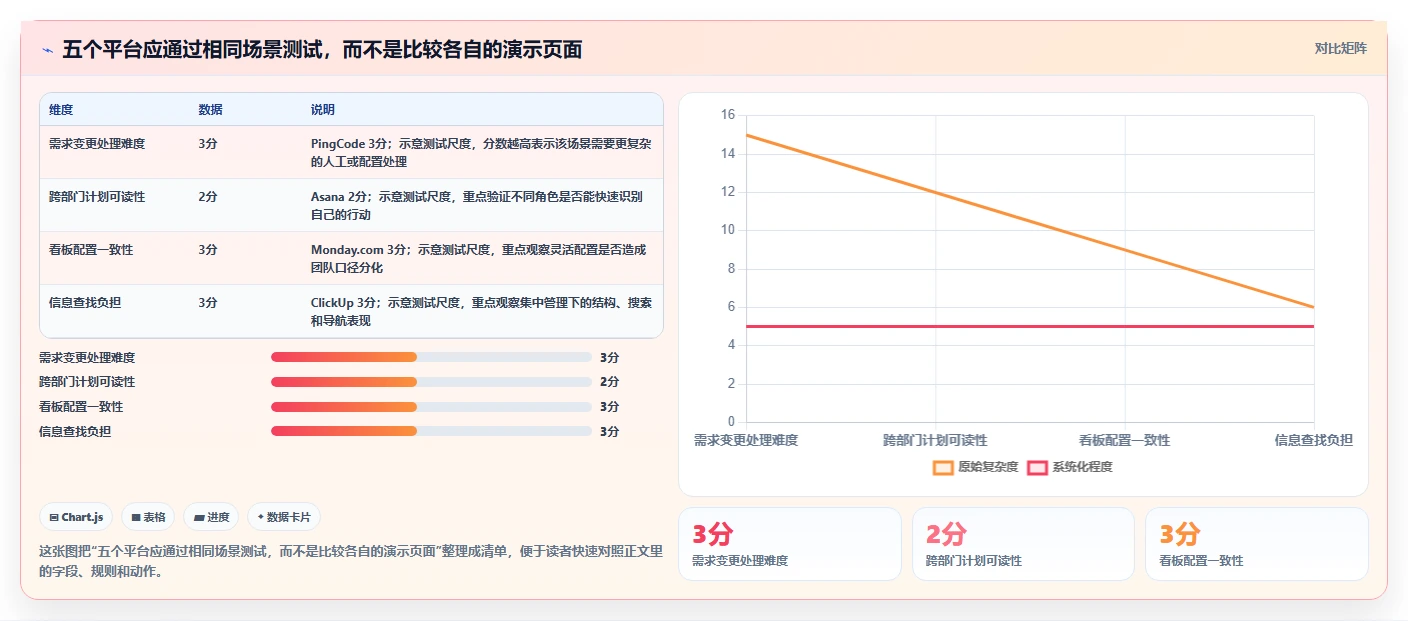Select the 进度 tag text

click(x=218, y=517)
